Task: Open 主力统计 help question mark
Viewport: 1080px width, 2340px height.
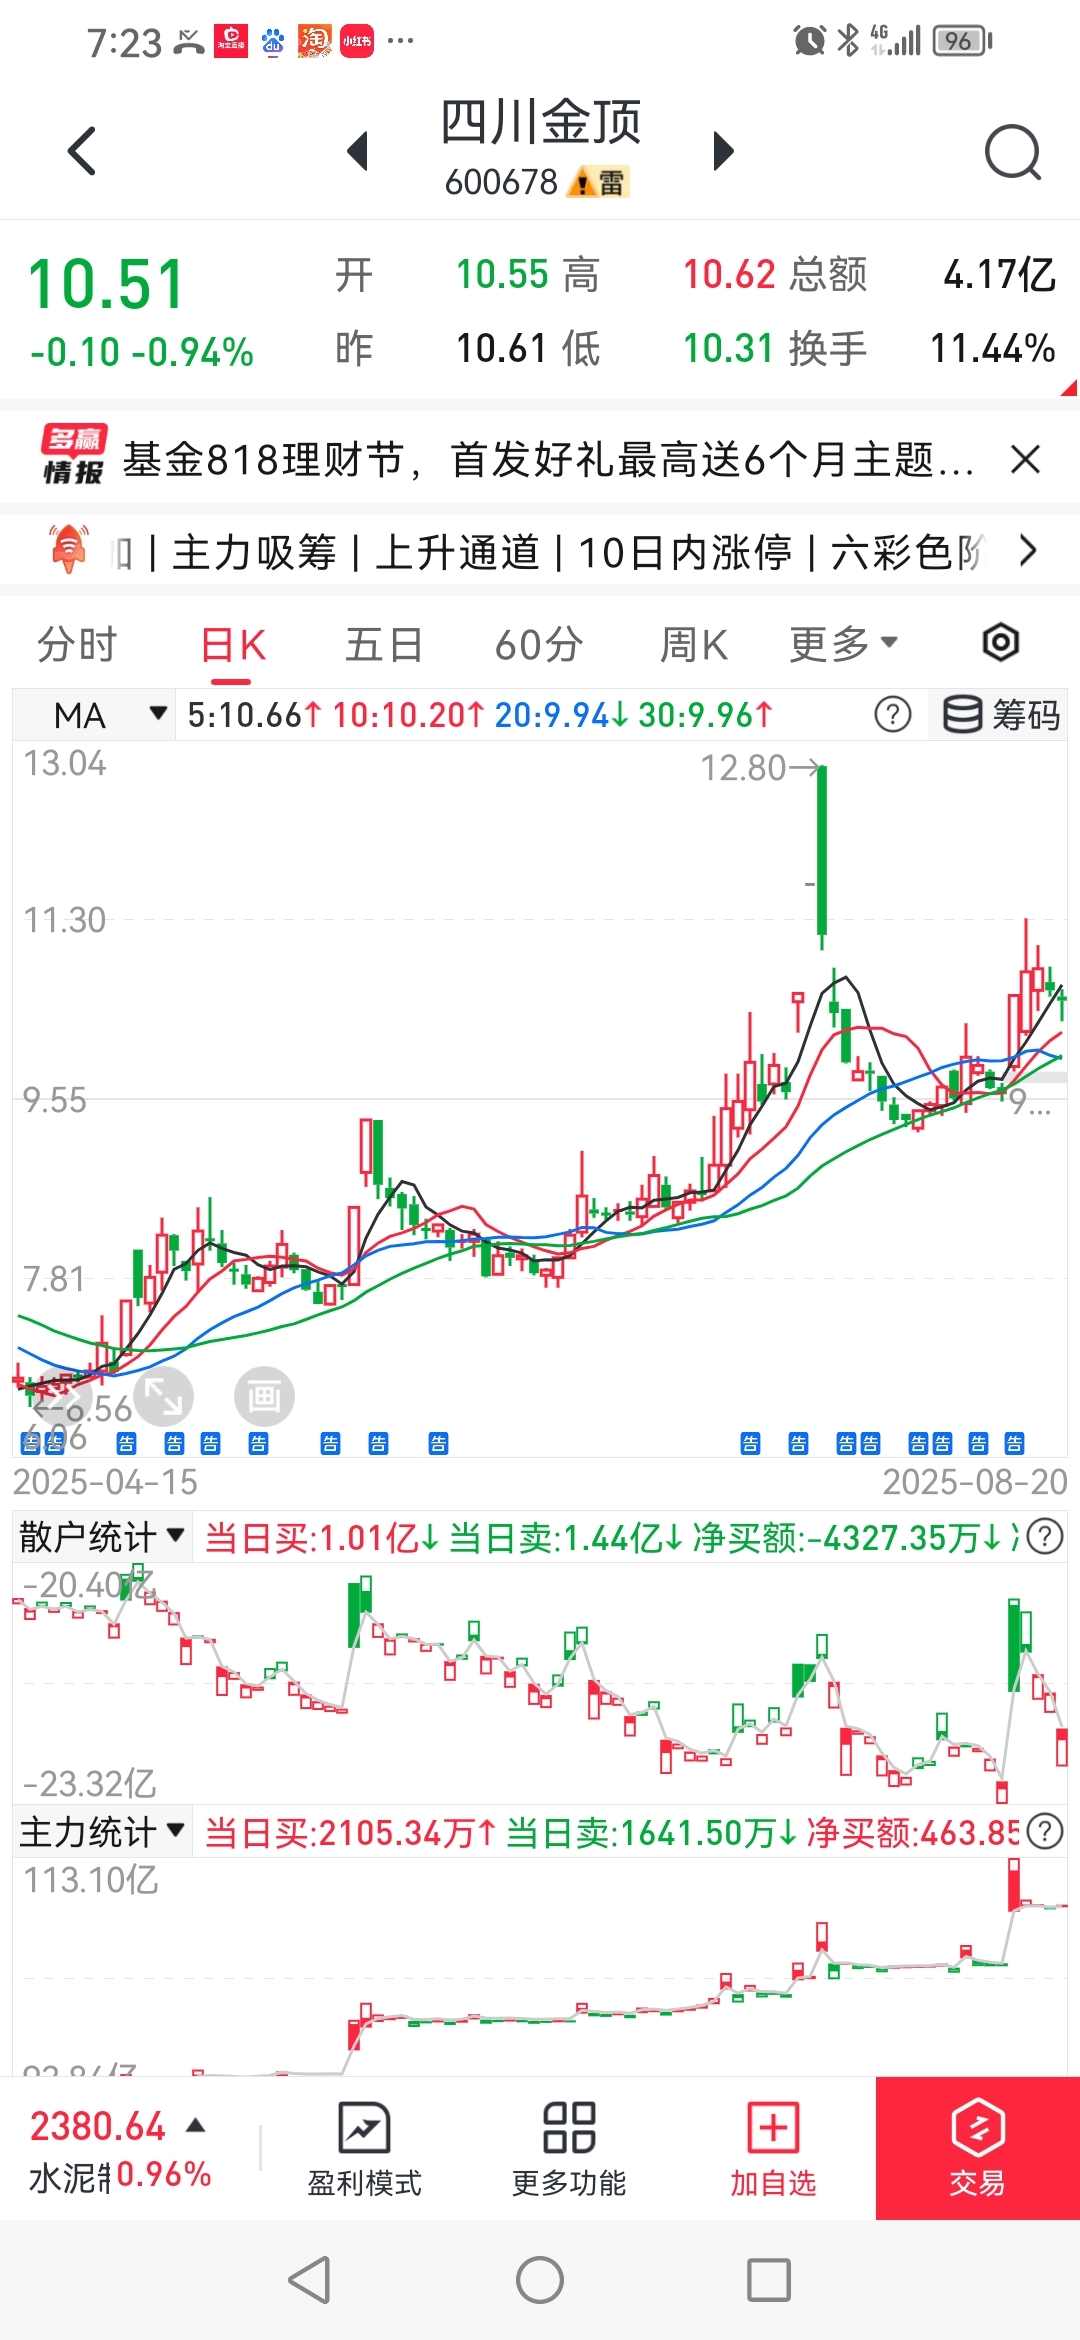Action: pyautogui.click(x=1044, y=1832)
